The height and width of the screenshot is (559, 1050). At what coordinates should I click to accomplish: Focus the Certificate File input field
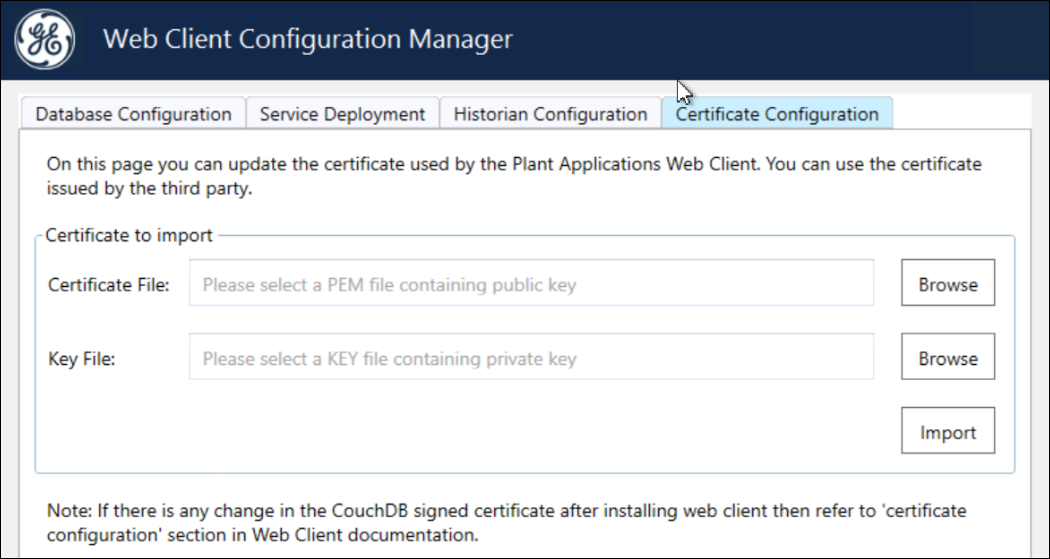[x=531, y=283]
